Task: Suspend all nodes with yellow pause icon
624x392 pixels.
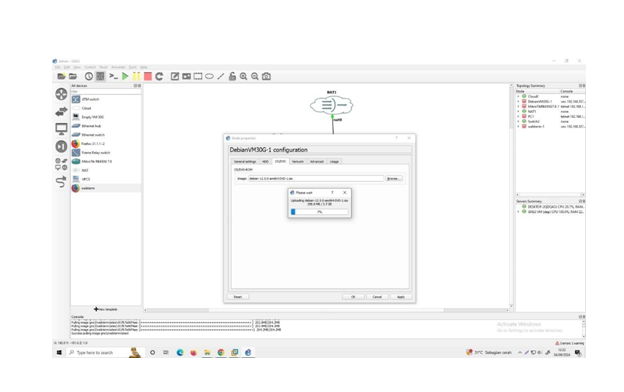Action: [136, 76]
